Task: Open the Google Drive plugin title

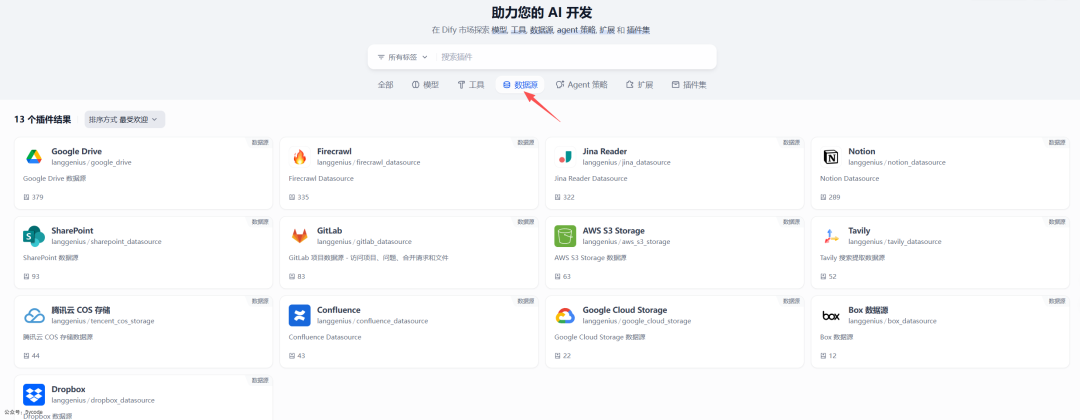Action: point(76,151)
